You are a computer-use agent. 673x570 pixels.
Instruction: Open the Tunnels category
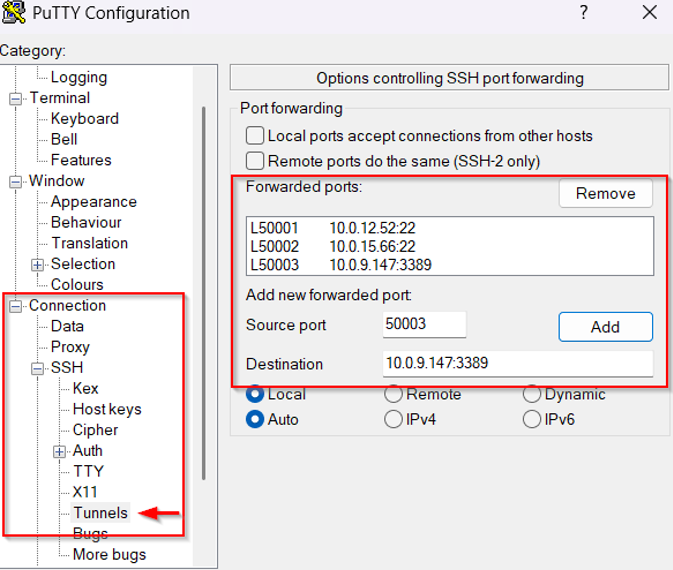coord(100,513)
